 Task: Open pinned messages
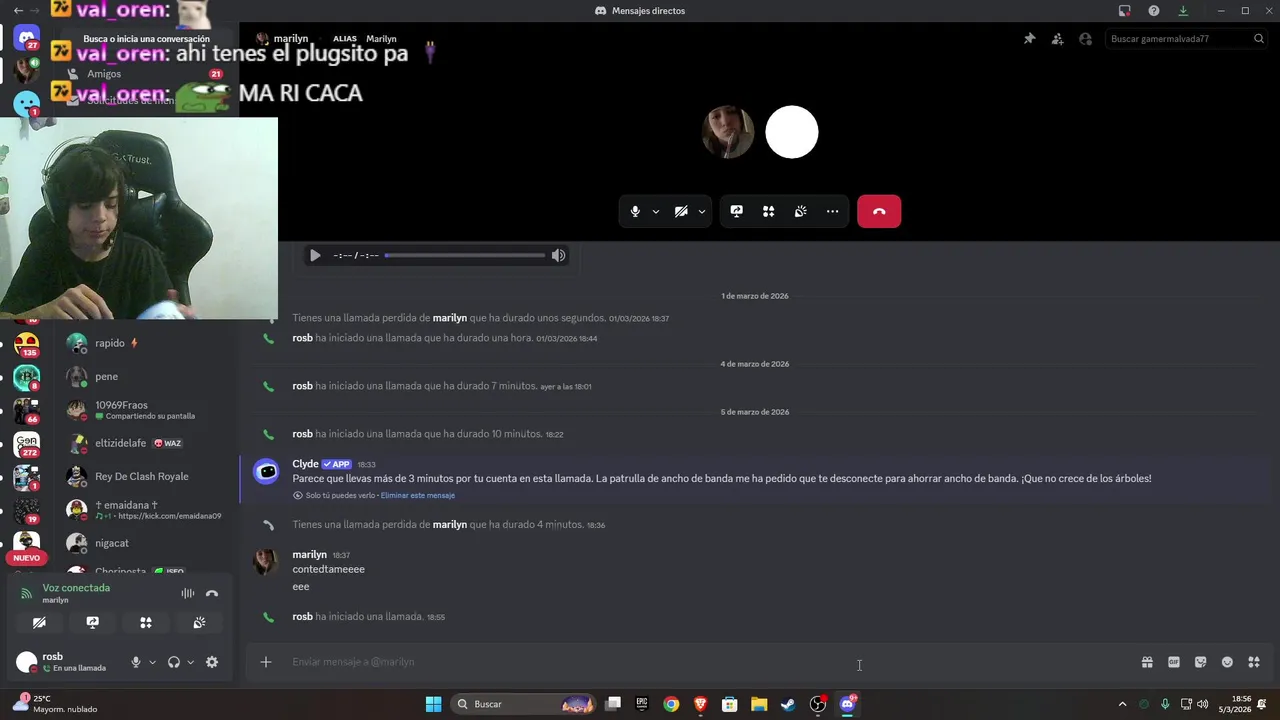point(1029,39)
